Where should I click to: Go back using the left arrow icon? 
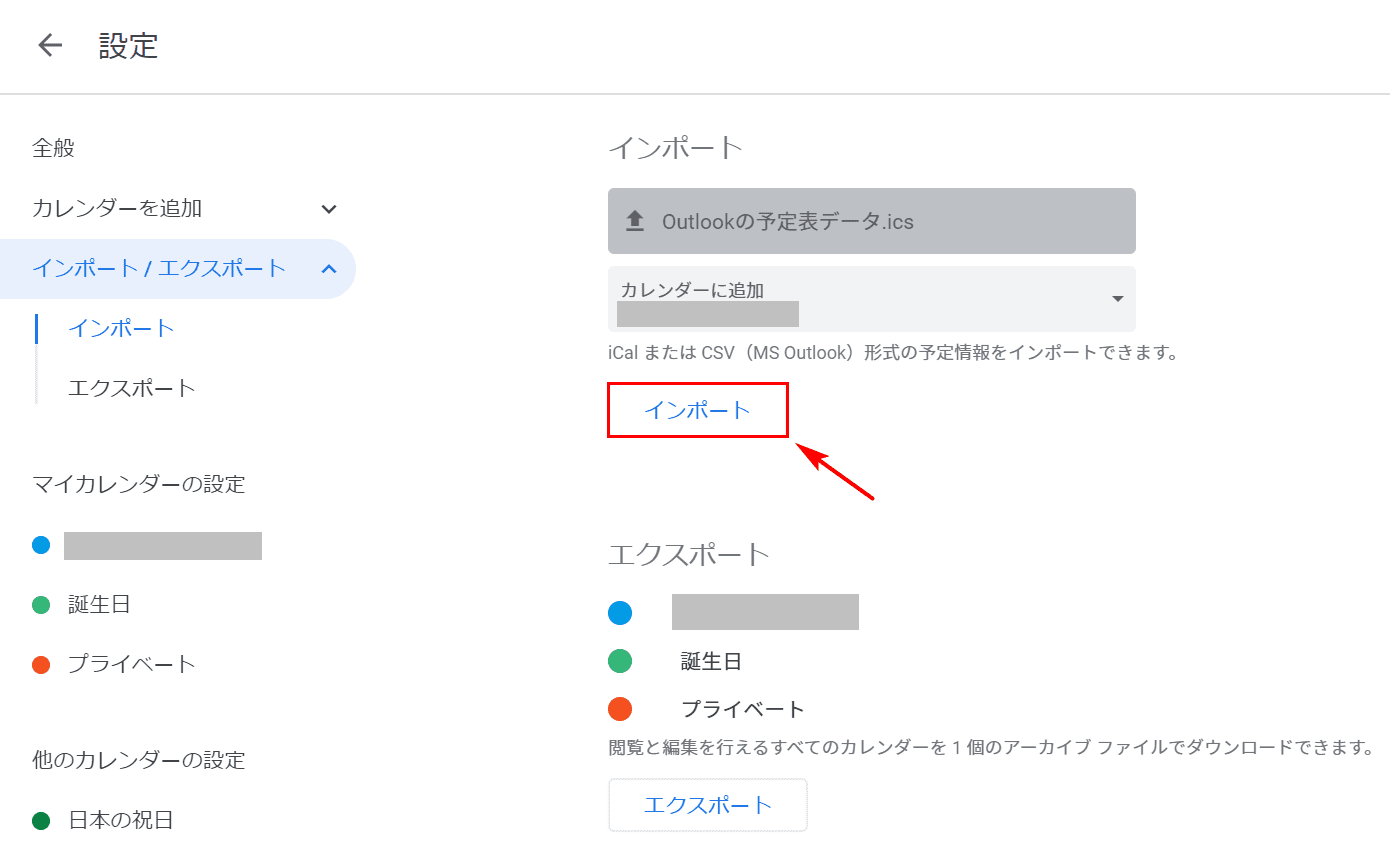point(50,46)
